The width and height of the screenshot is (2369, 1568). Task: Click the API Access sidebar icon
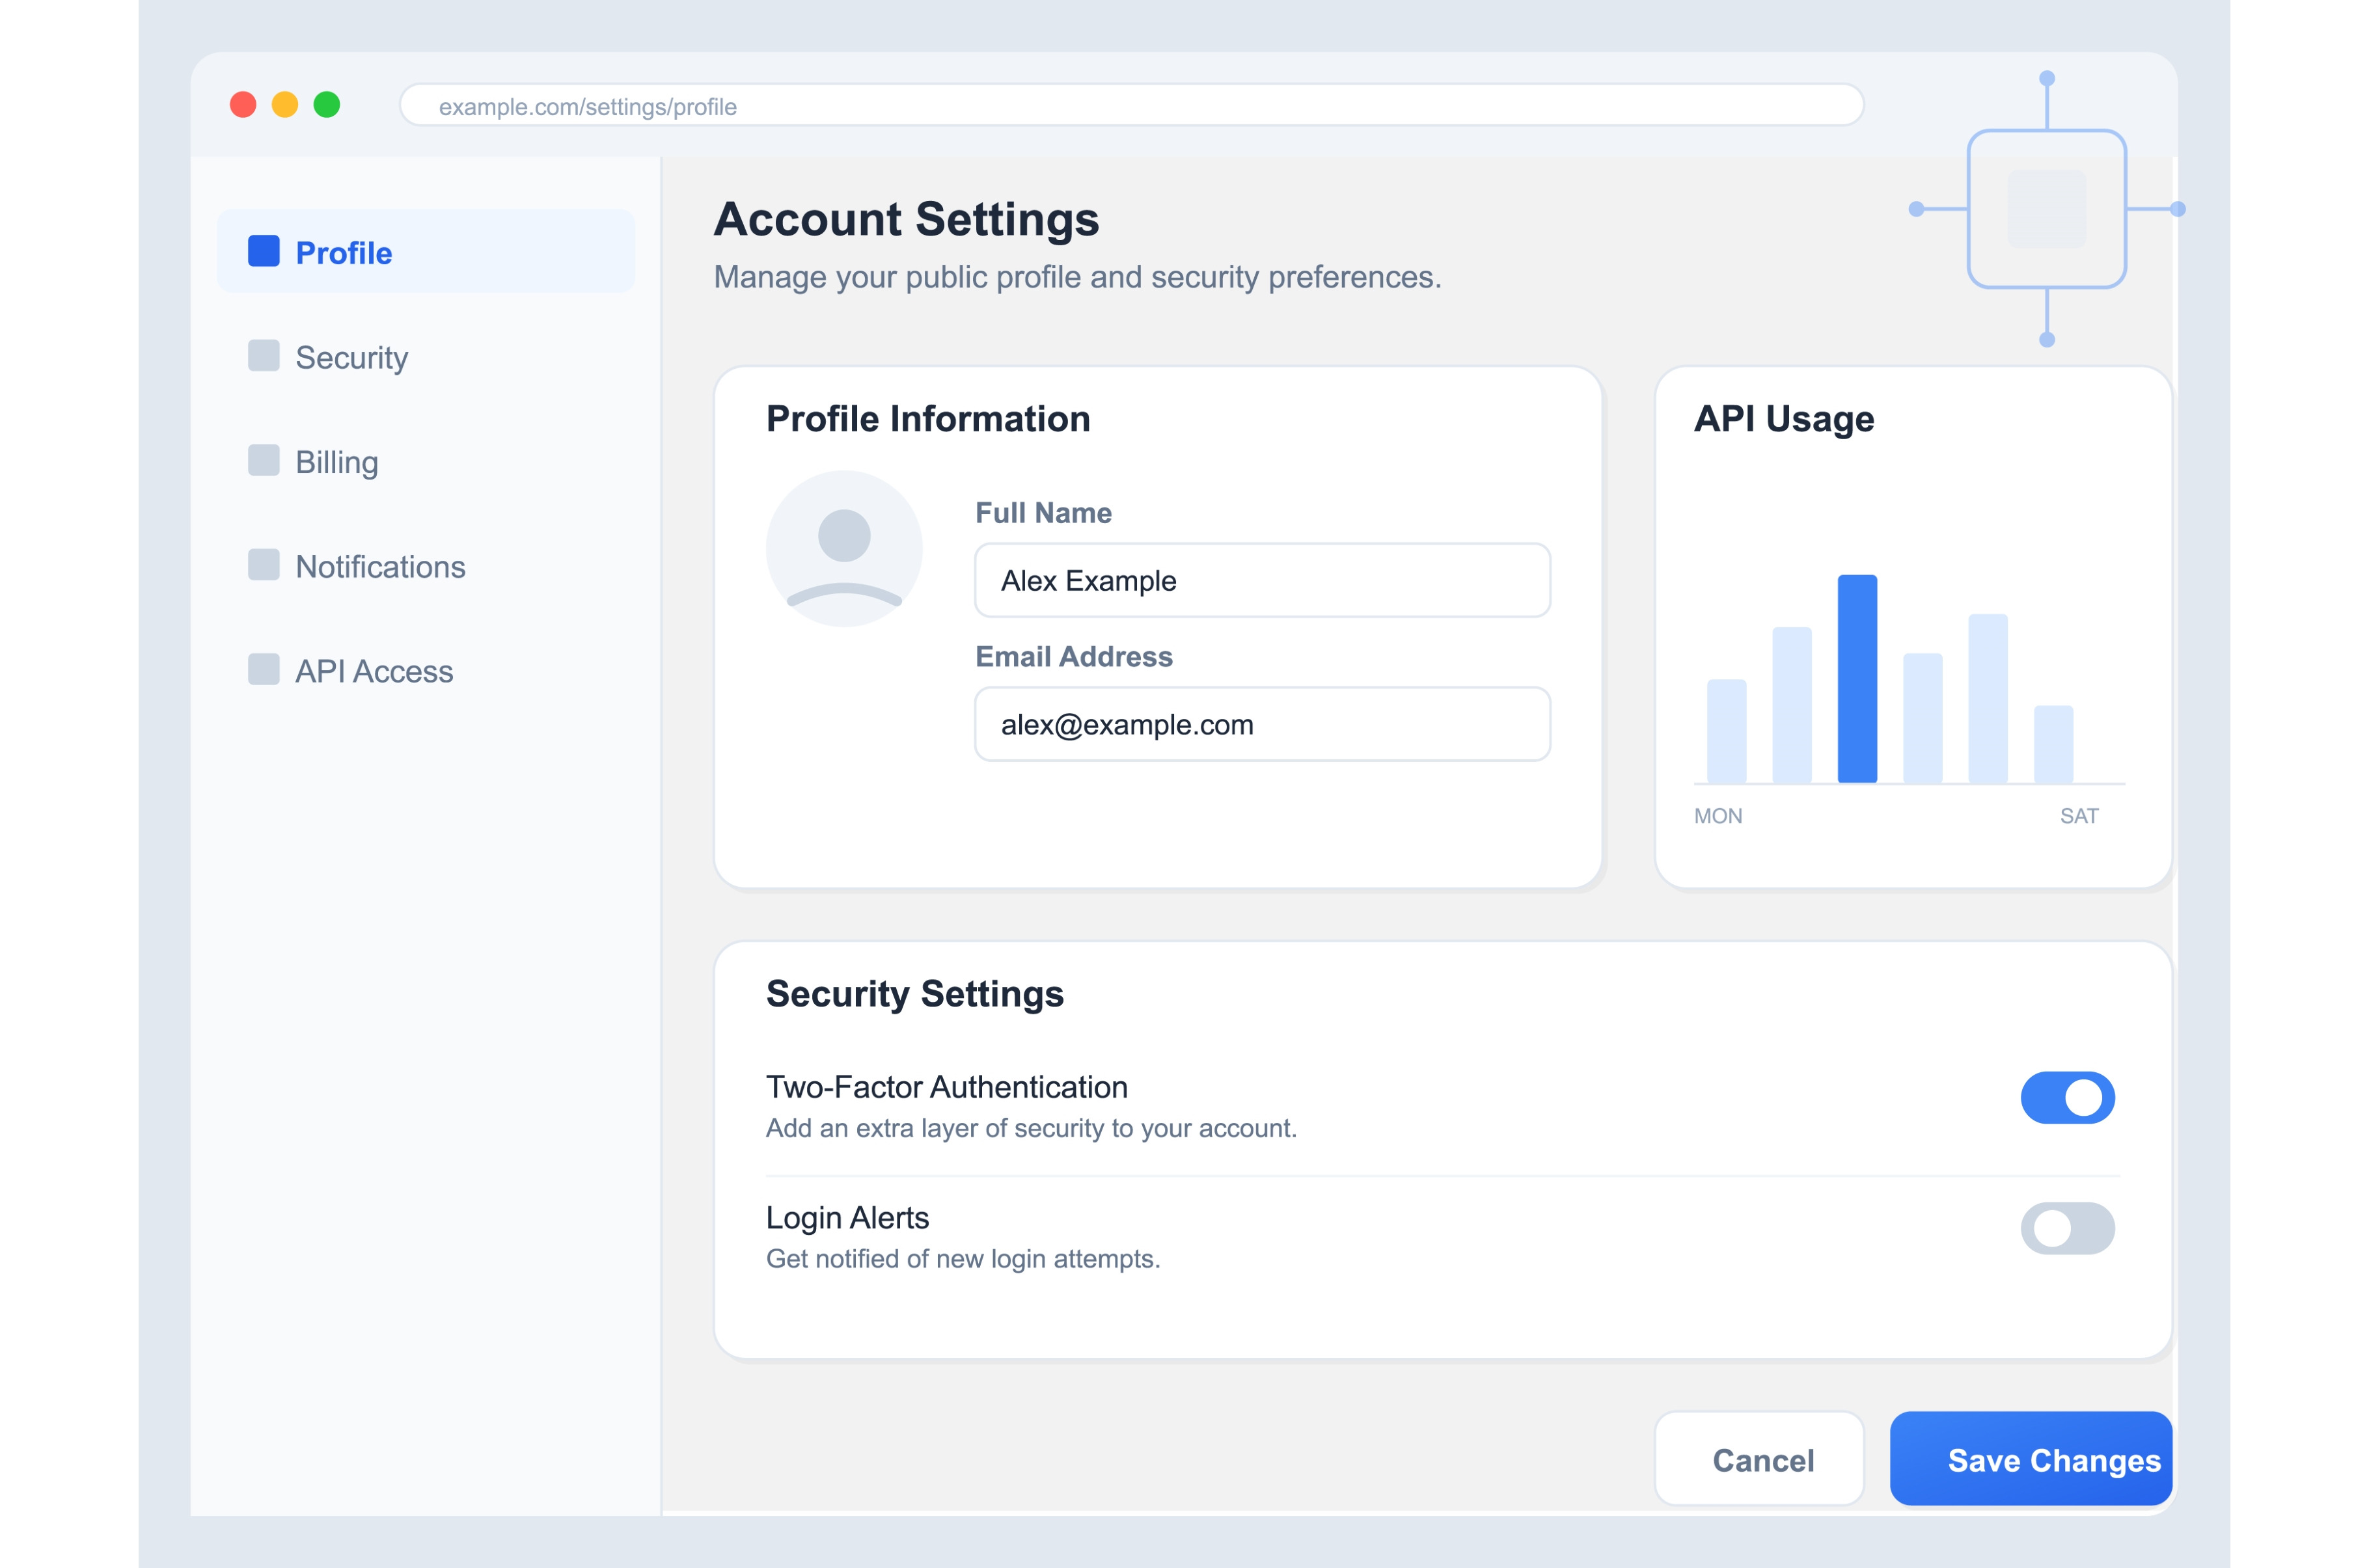pos(263,669)
